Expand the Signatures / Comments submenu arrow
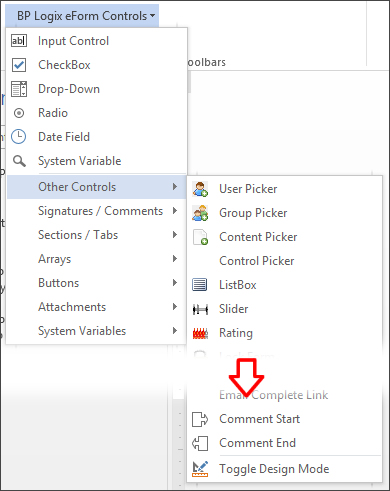Viewport: 390px width, 491px height. tap(175, 211)
